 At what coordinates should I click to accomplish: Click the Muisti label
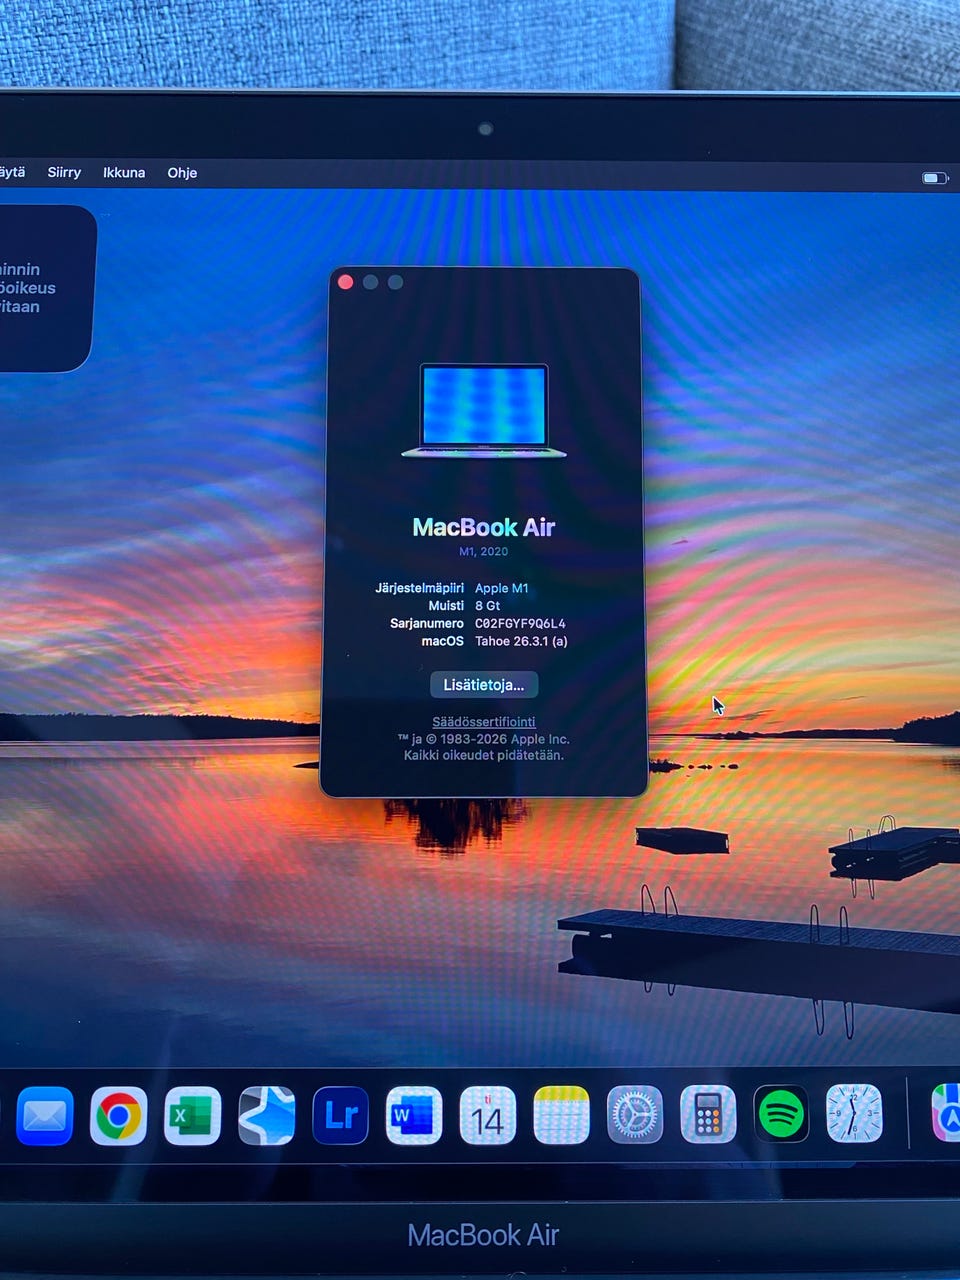pyautogui.click(x=446, y=606)
